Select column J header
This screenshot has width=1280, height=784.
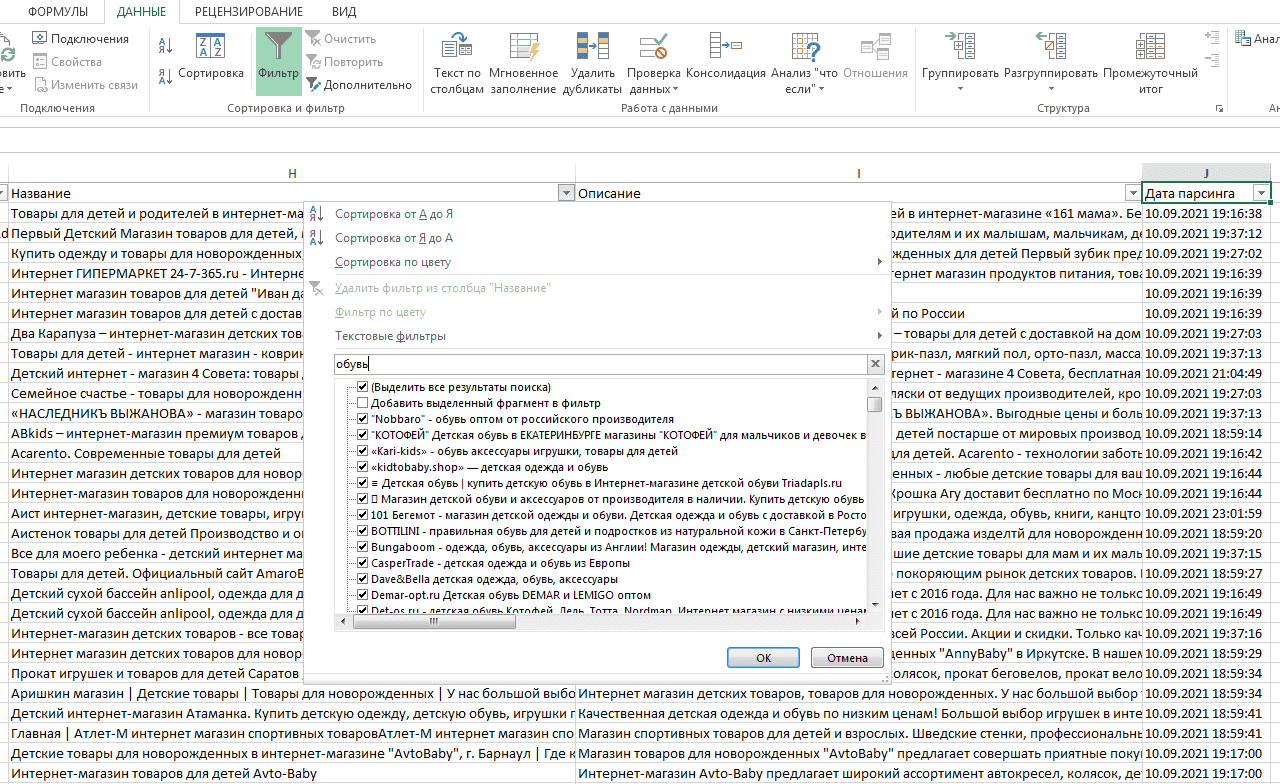click(1207, 173)
